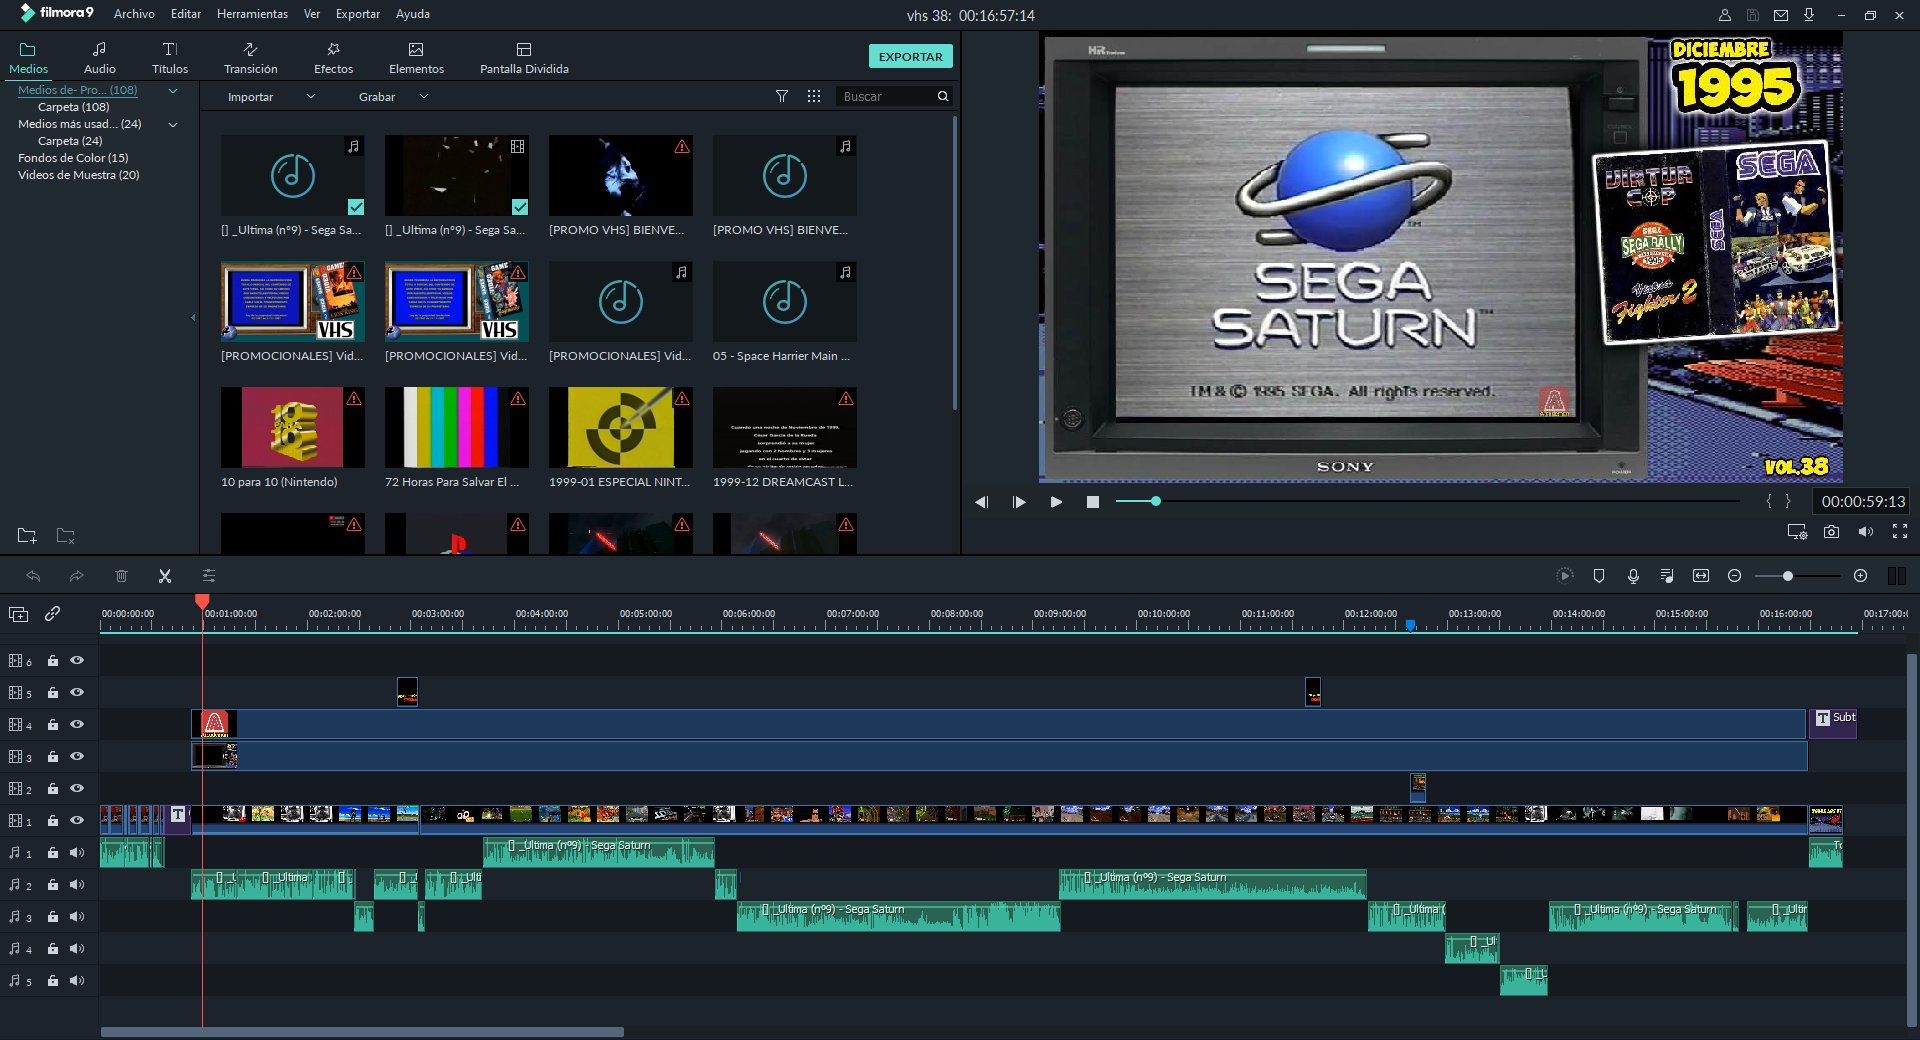1920x1040 pixels.
Task: Click the render preview icon
Action: (1565, 576)
